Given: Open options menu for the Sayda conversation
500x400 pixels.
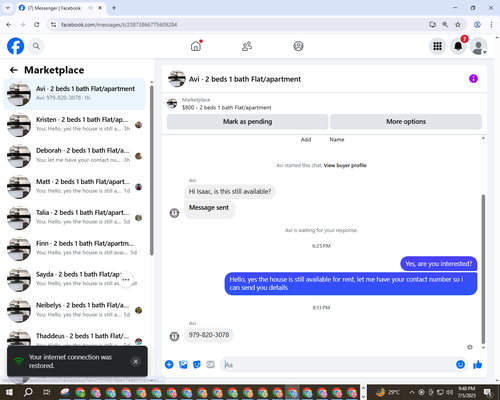Looking at the screenshot, I should [x=126, y=280].
